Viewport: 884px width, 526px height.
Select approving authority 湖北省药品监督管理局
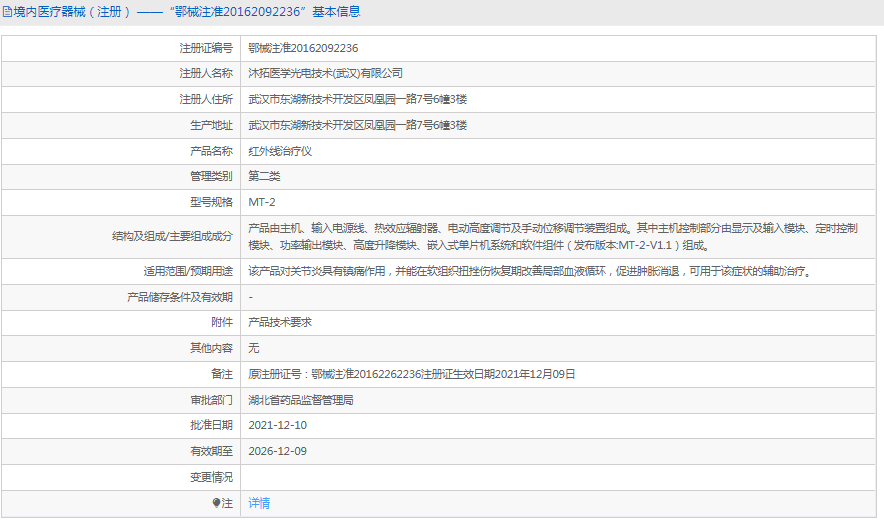coord(301,400)
